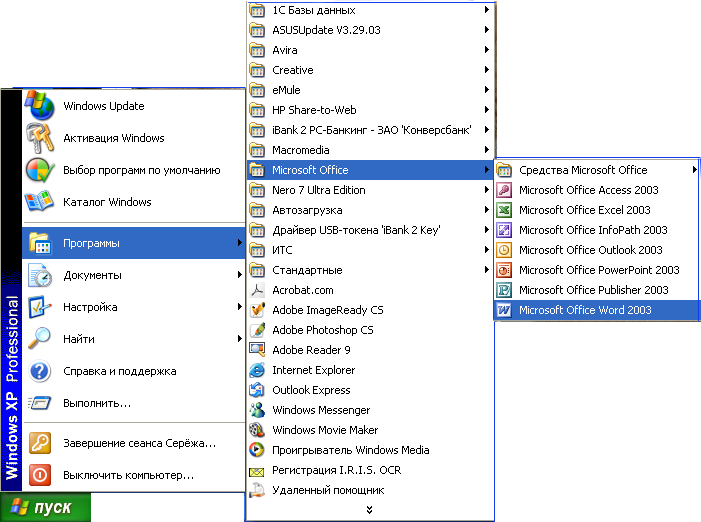
Task: Click the Outlook 2003 clock icon
Action: (x=504, y=250)
